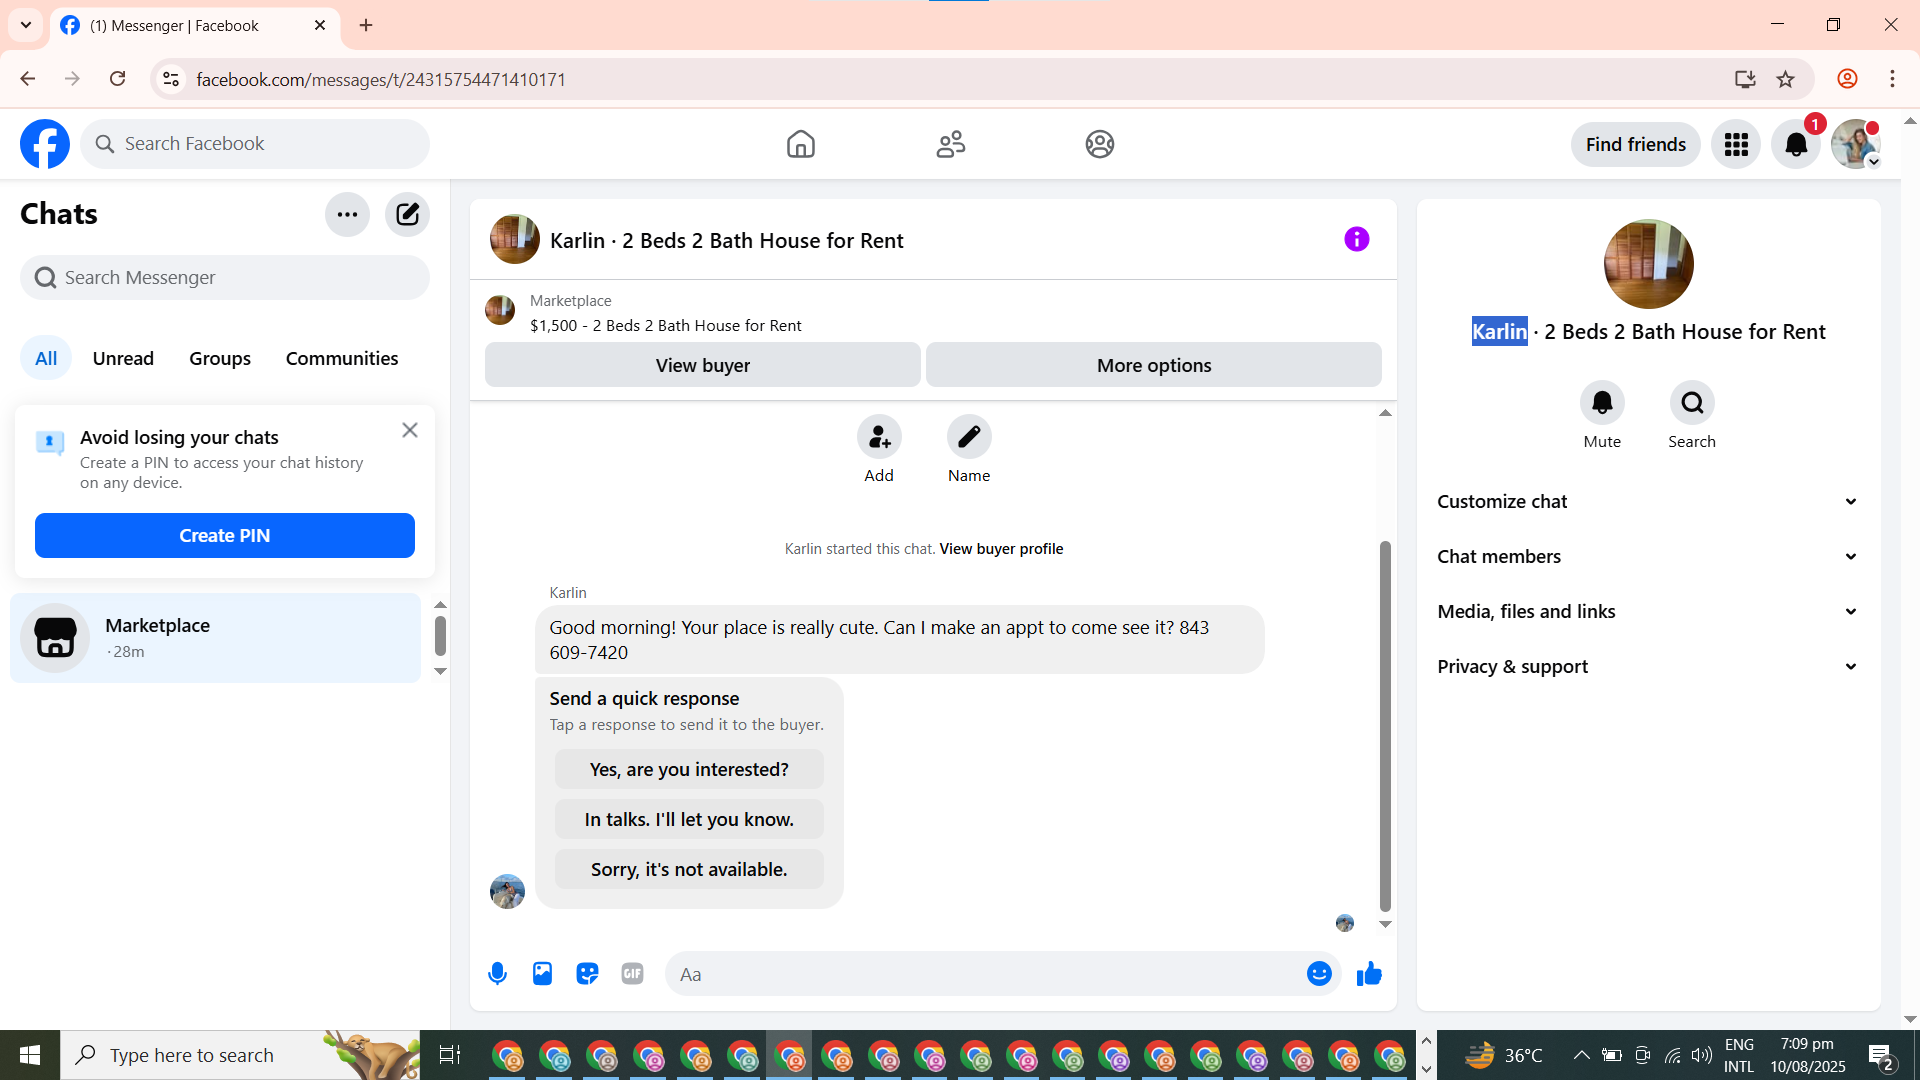Click the voice clip microphone icon
The width and height of the screenshot is (1920, 1080).
[497, 973]
